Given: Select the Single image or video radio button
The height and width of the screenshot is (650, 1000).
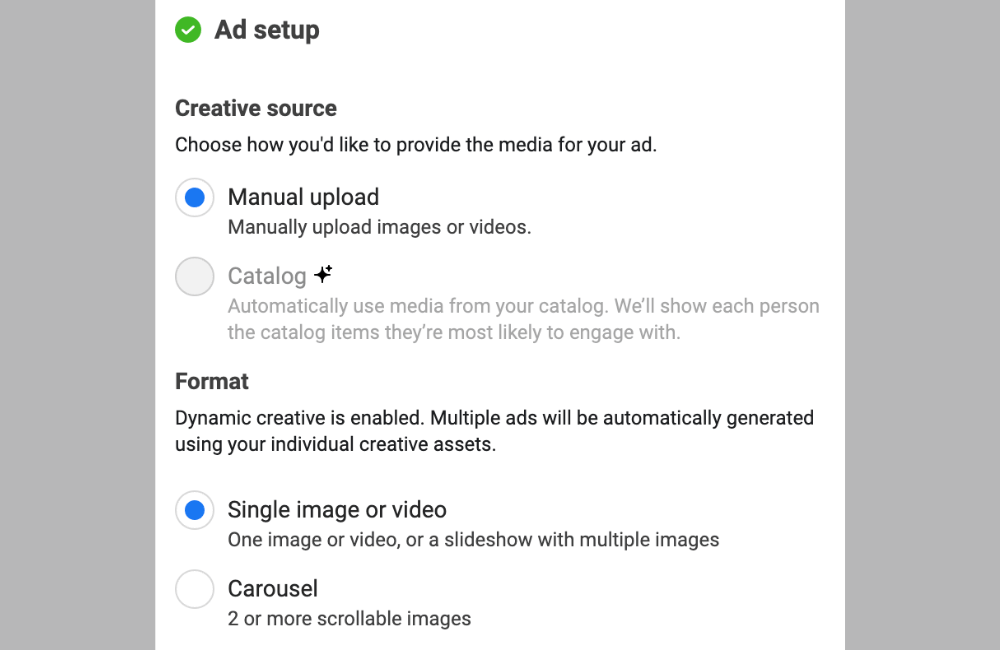Looking at the screenshot, I should 195,511.
